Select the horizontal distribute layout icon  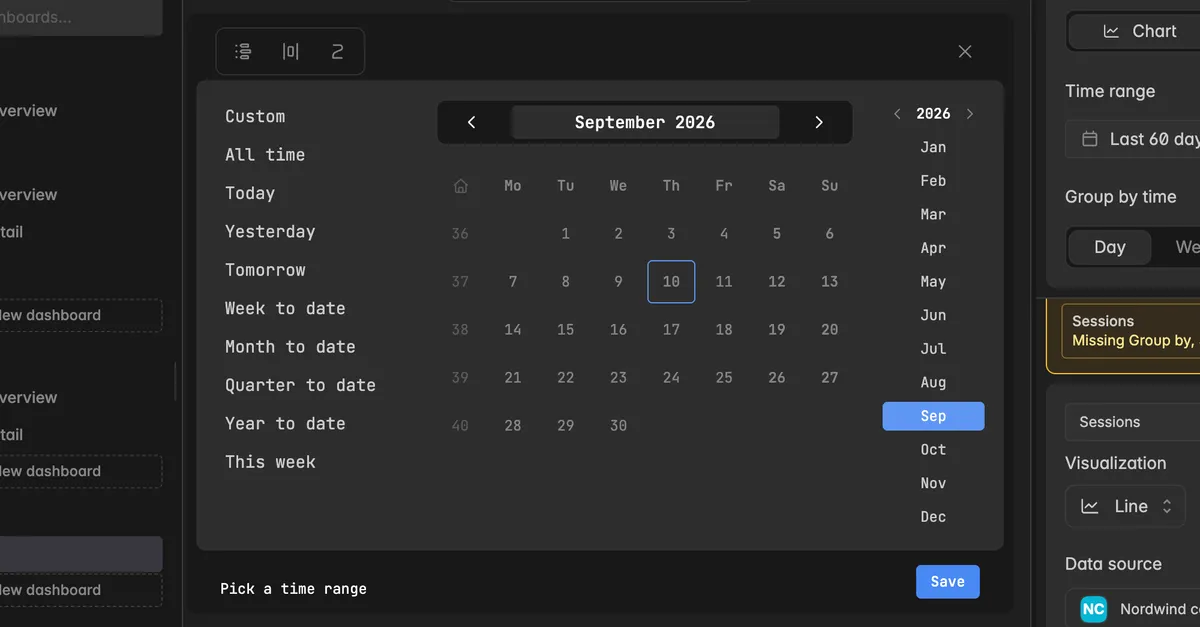click(x=290, y=51)
